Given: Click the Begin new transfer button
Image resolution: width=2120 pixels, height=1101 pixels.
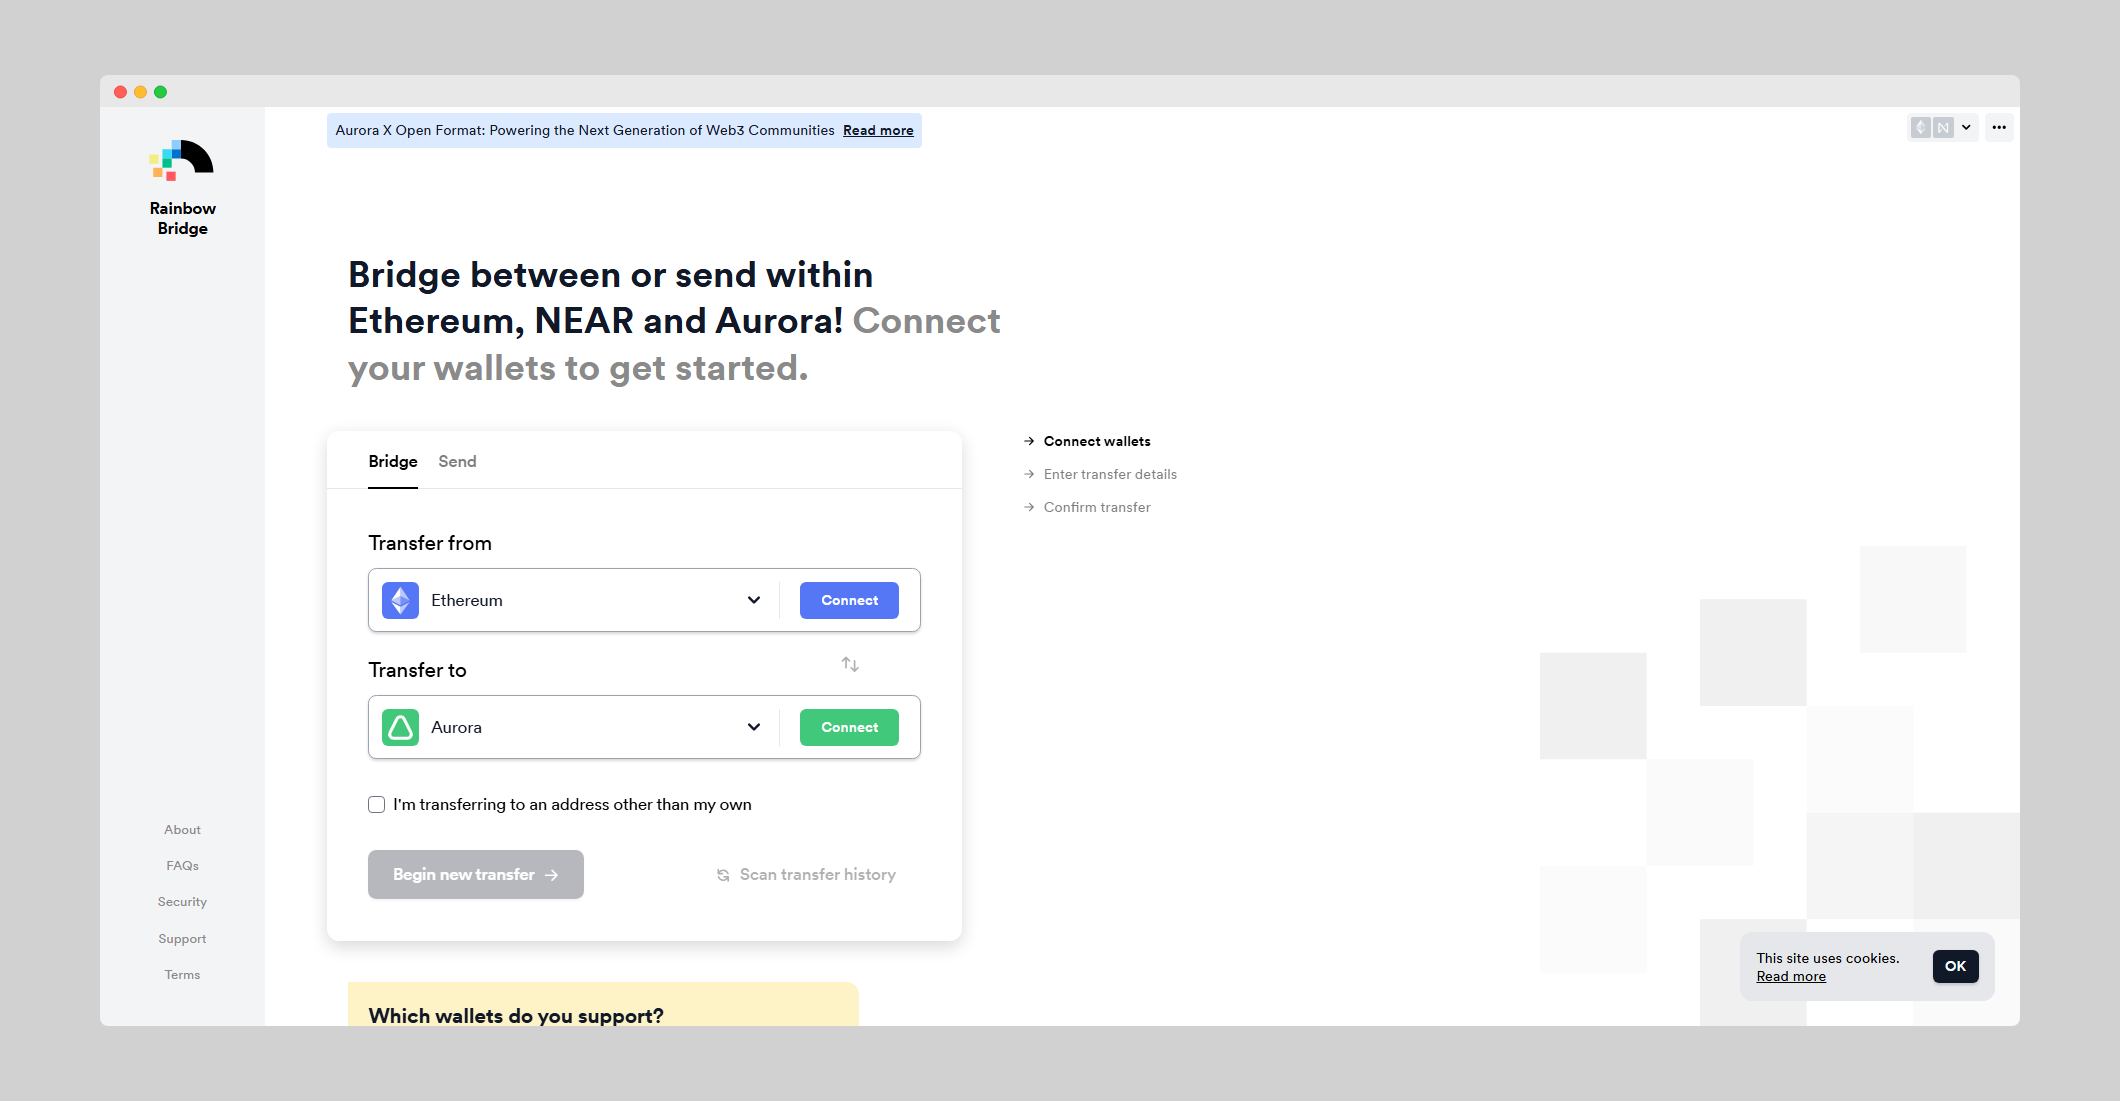Looking at the screenshot, I should [476, 875].
